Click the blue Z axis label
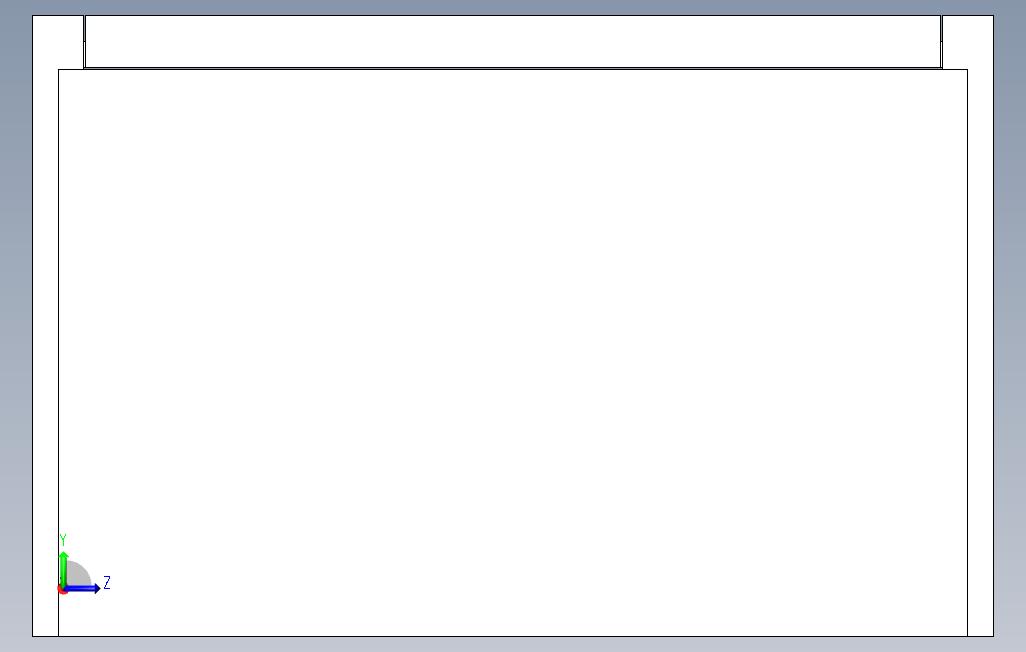Viewport: 1026px width, 652px height. 107,582
